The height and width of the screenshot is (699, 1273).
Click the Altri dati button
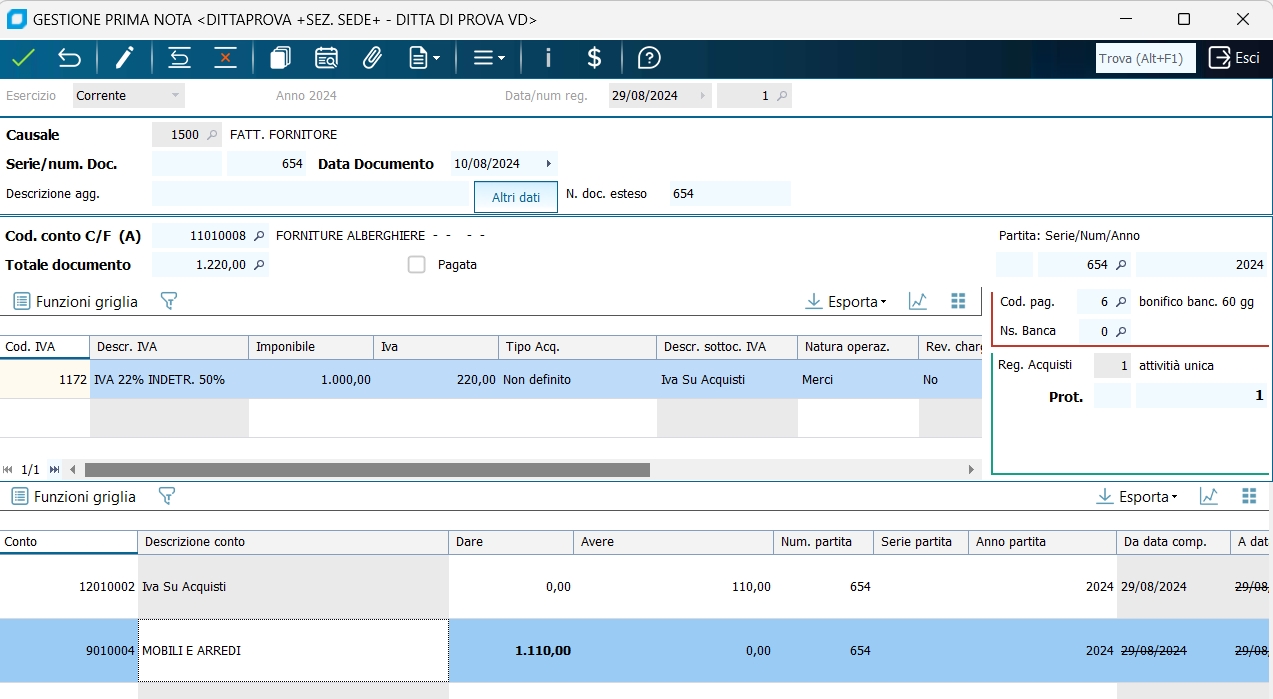516,197
